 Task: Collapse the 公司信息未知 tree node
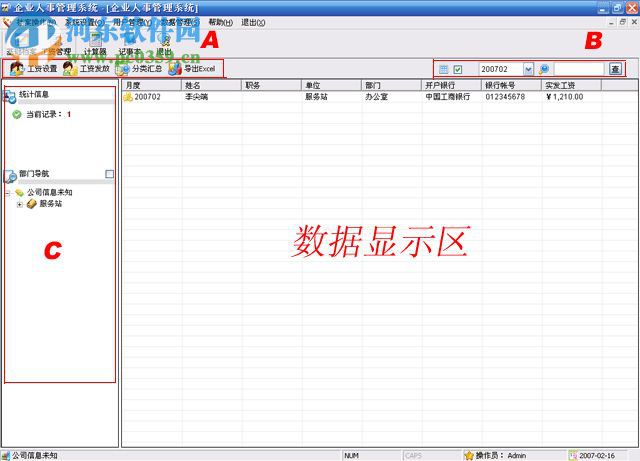8,193
